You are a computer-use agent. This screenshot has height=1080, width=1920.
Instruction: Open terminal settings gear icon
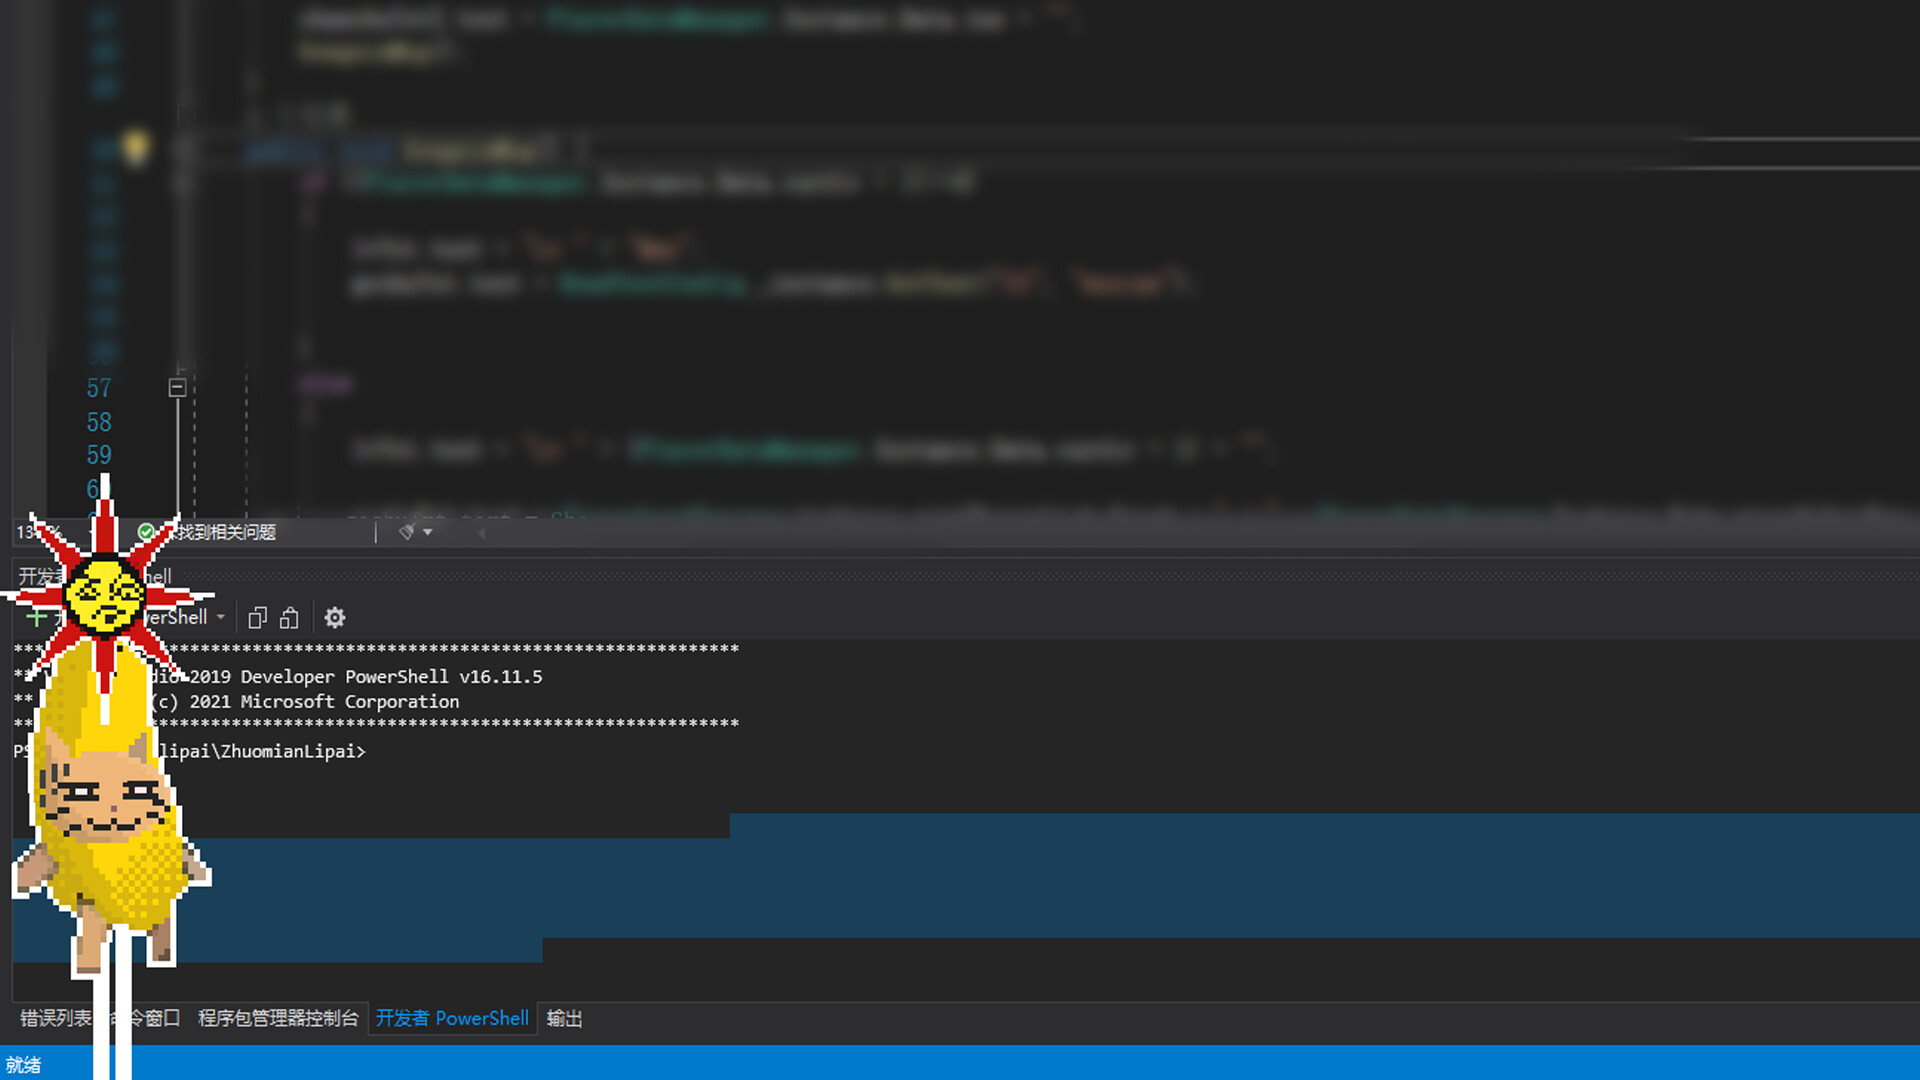point(335,618)
